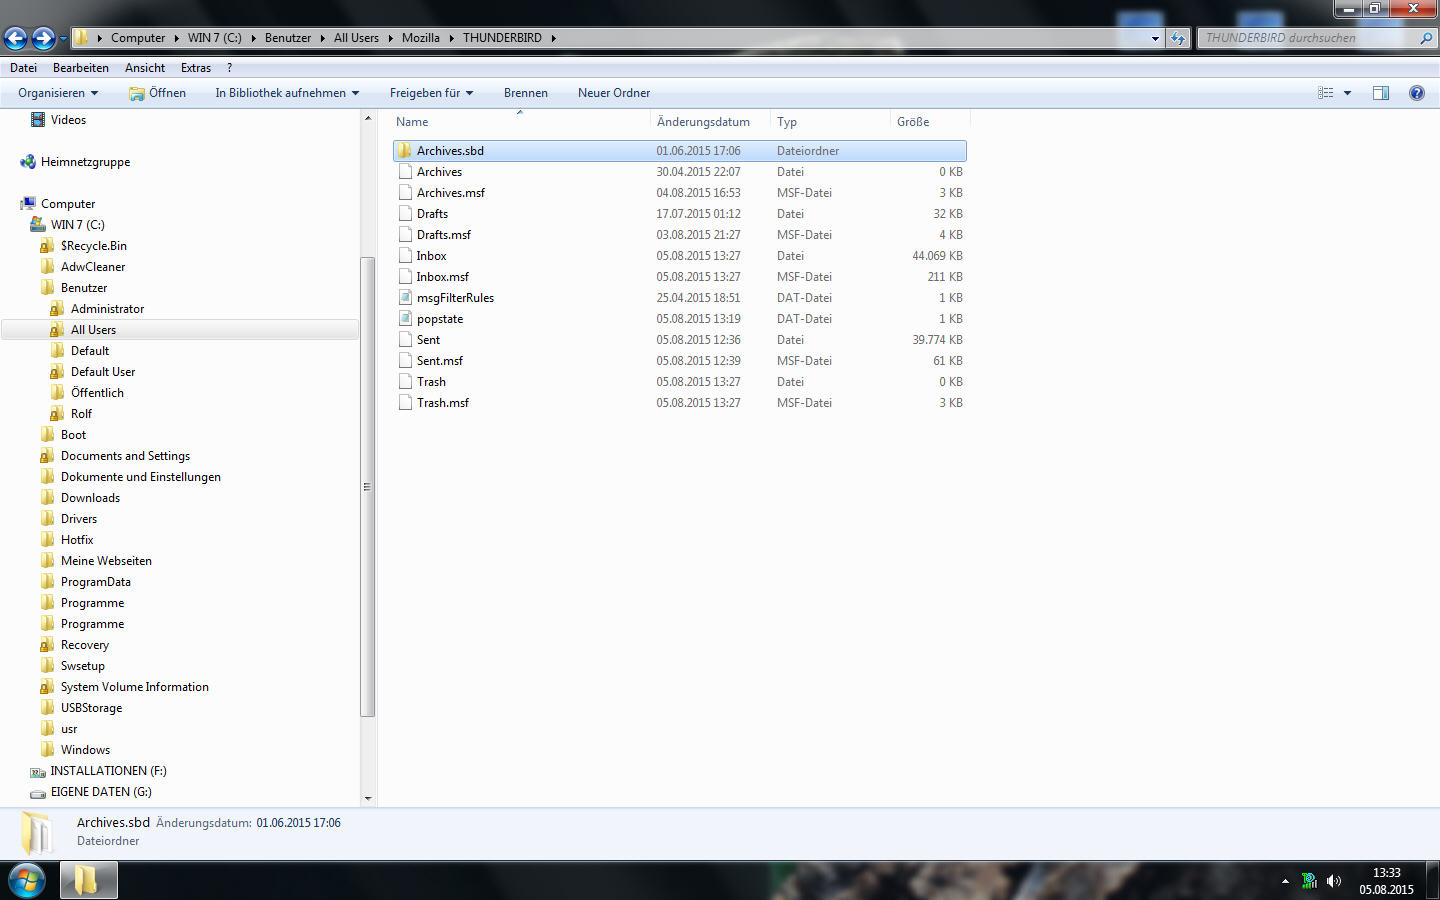Click the Computer icon in navigation tree

click(28, 204)
